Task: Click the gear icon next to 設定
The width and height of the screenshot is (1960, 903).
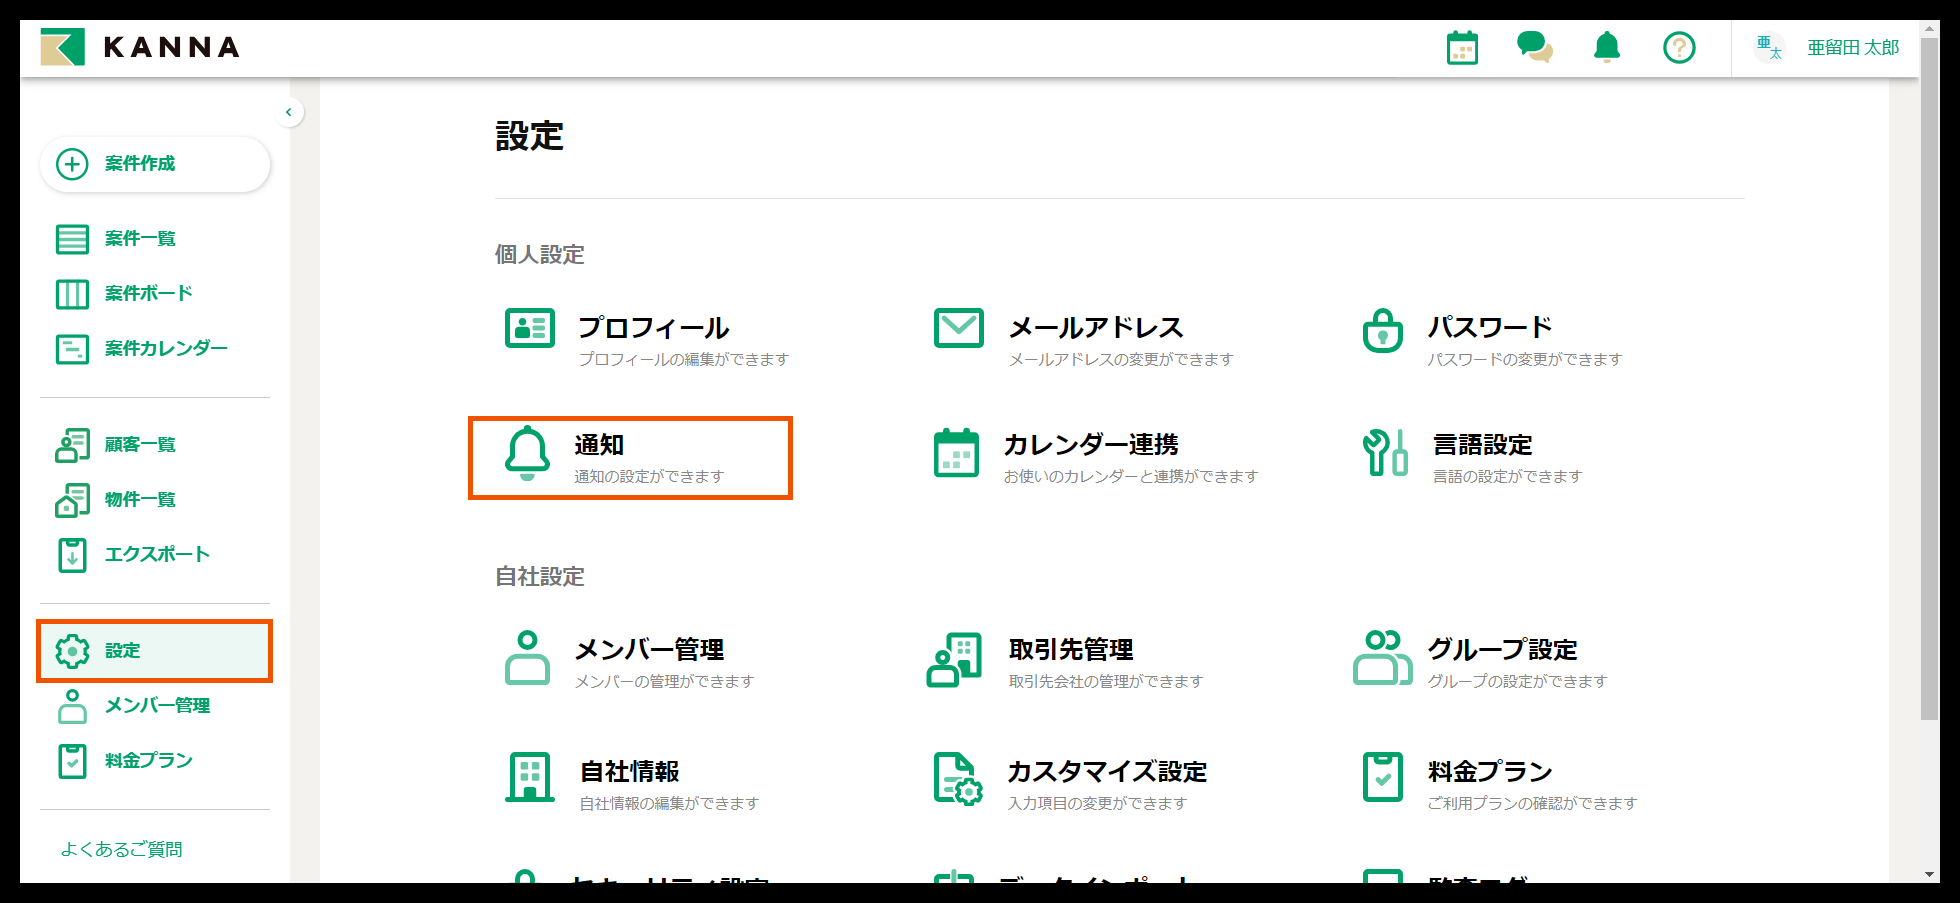Action: [71, 650]
